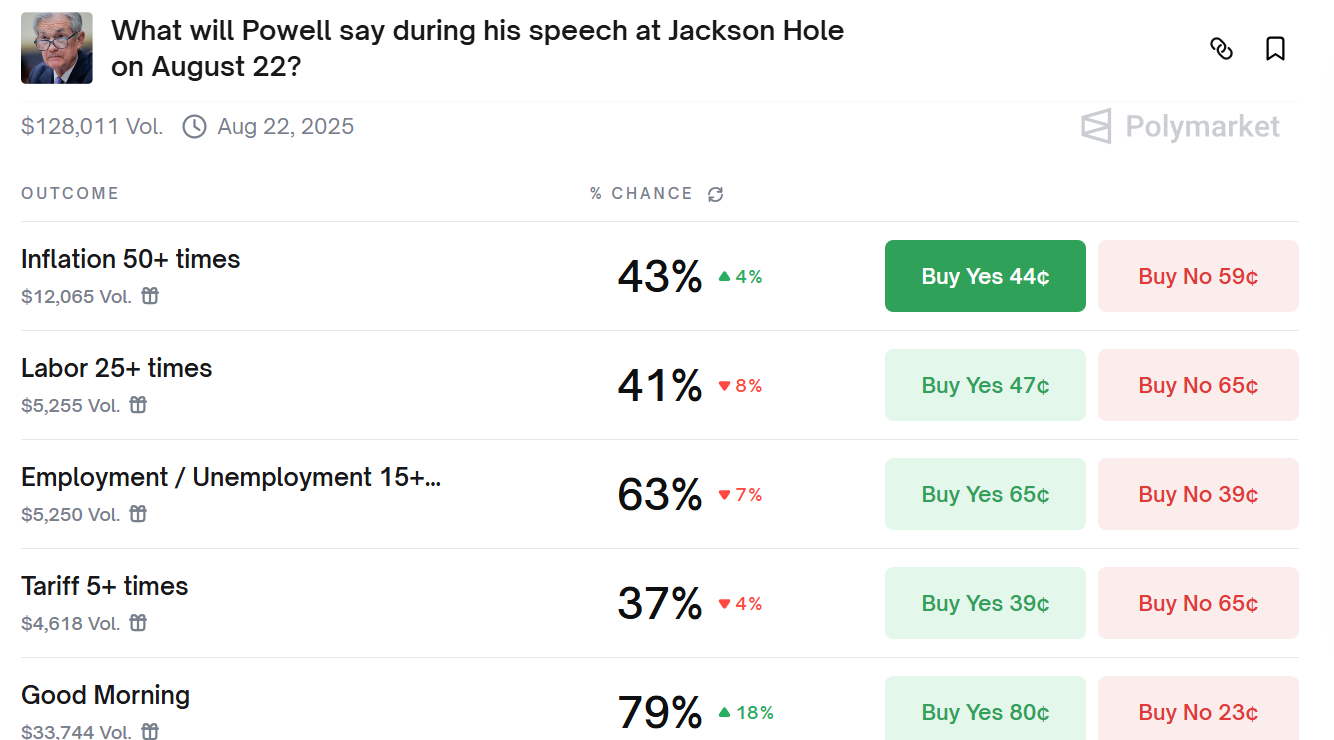Buy No at 23¢ for Good Morning
The width and height of the screenshot is (1334, 740).
[1198, 711]
